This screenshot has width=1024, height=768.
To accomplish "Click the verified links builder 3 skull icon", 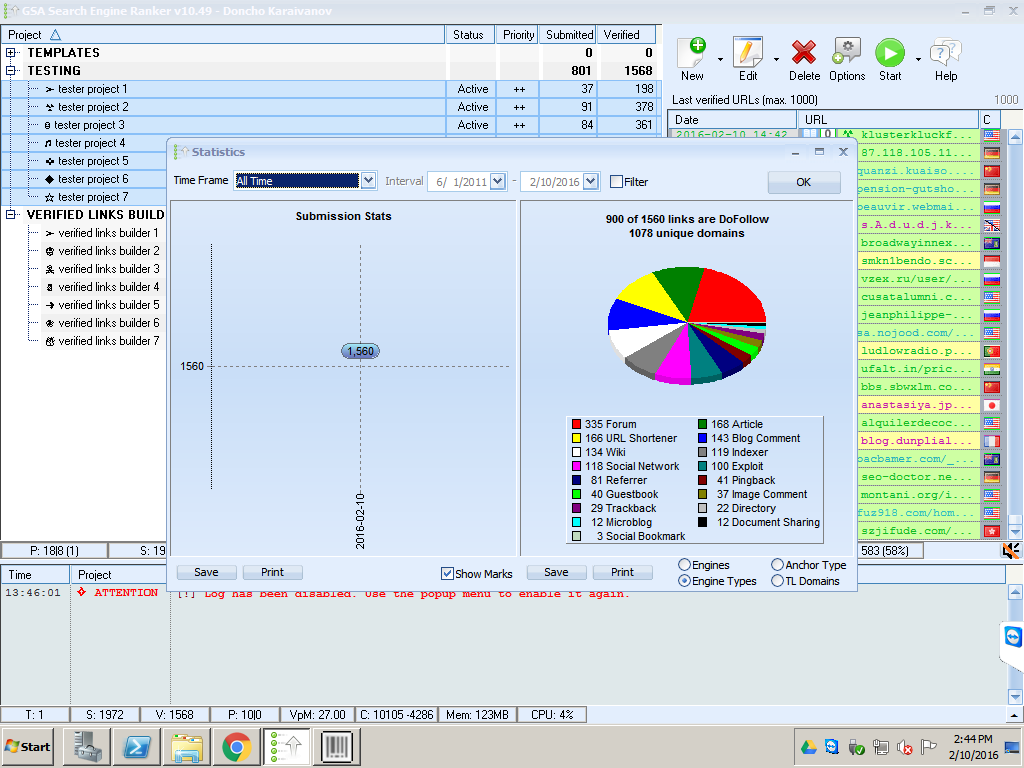I will [x=50, y=269].
